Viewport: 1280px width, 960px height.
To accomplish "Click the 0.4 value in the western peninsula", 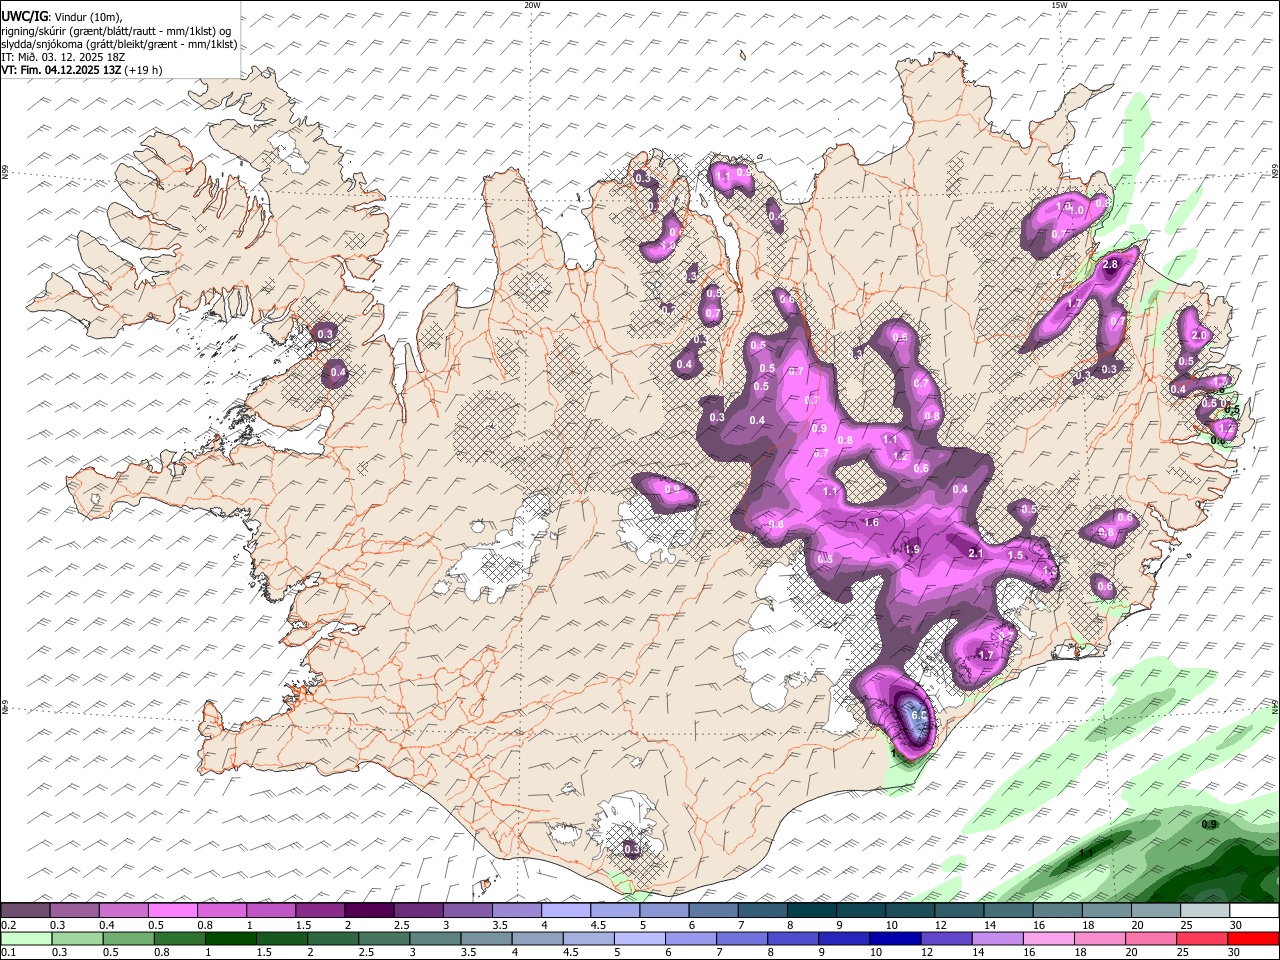I will click(338, 372).
